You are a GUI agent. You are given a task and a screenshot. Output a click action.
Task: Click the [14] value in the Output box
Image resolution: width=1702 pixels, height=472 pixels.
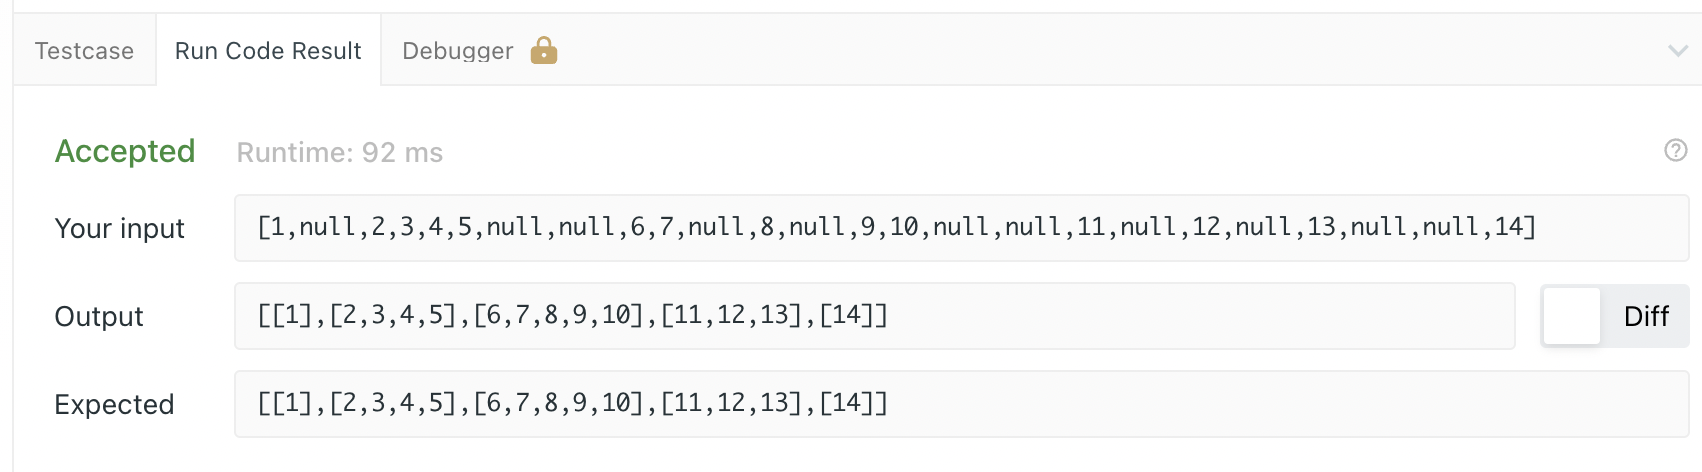coord(846,315)
